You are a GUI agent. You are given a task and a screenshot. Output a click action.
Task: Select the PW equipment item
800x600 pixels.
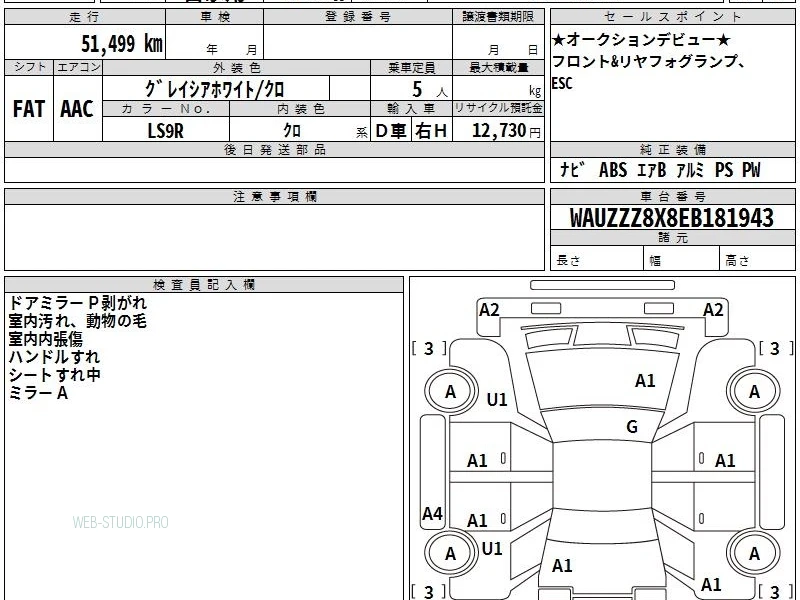pyautogui.click(x=751, y=170)
